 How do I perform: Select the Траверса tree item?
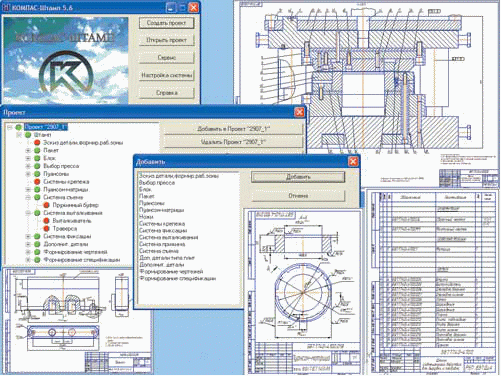coord(65,229)
